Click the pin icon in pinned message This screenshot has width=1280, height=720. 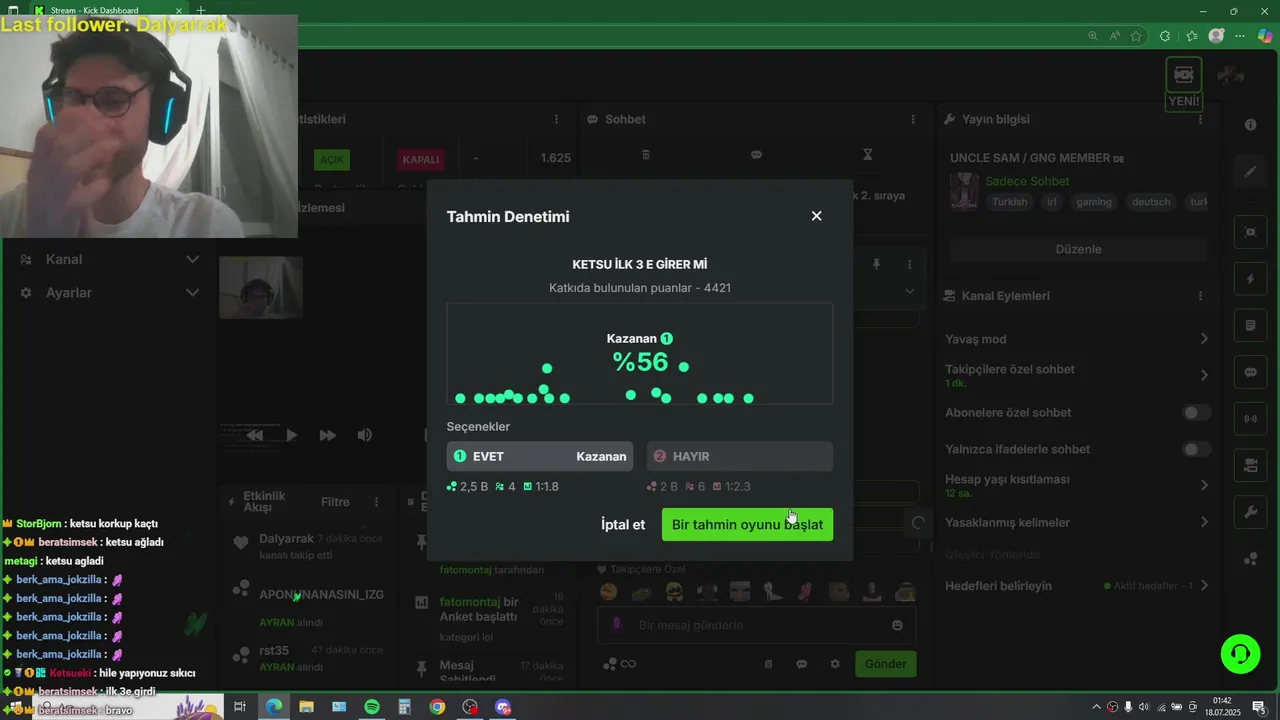coord(876,264)
